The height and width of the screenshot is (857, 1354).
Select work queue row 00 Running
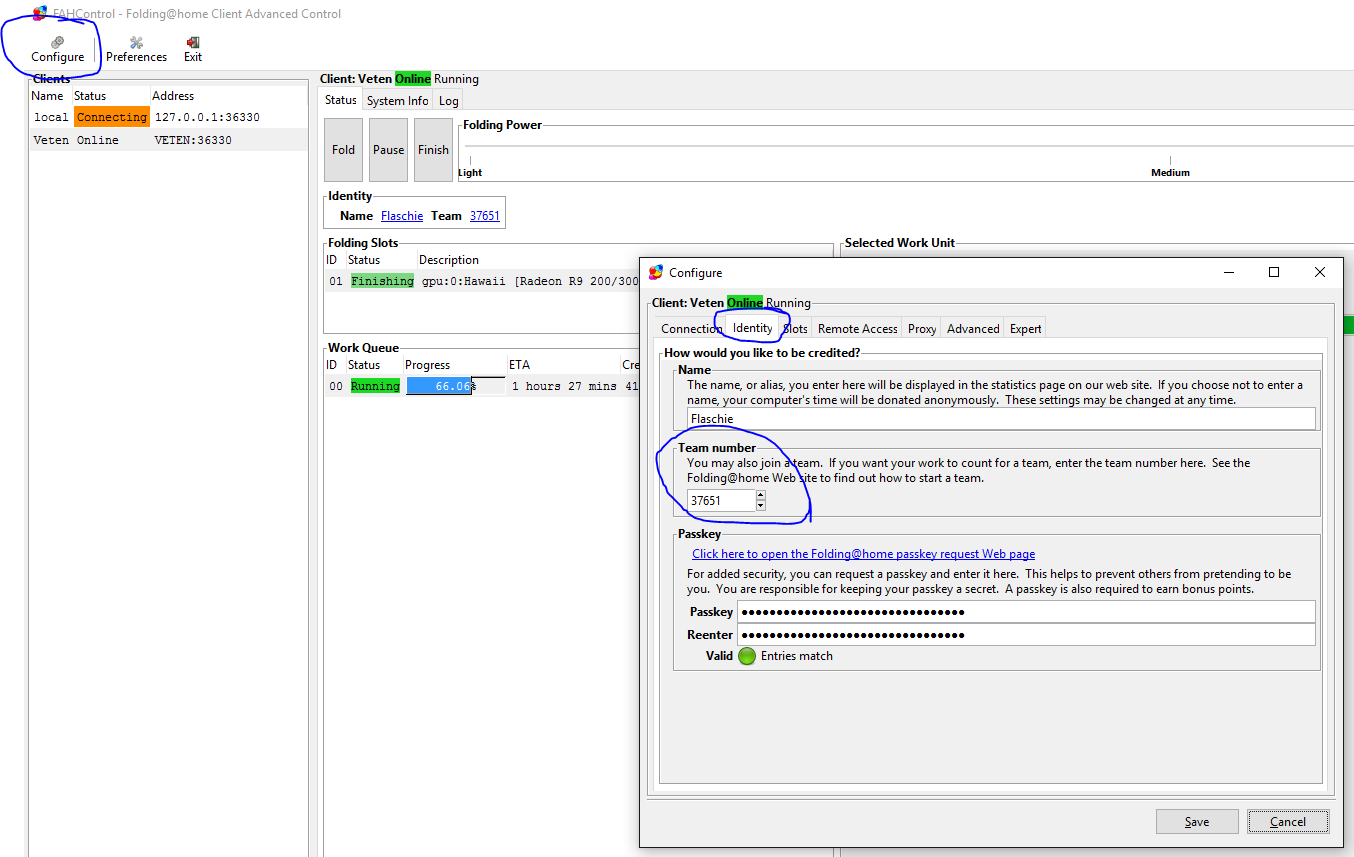coord(482,386)
